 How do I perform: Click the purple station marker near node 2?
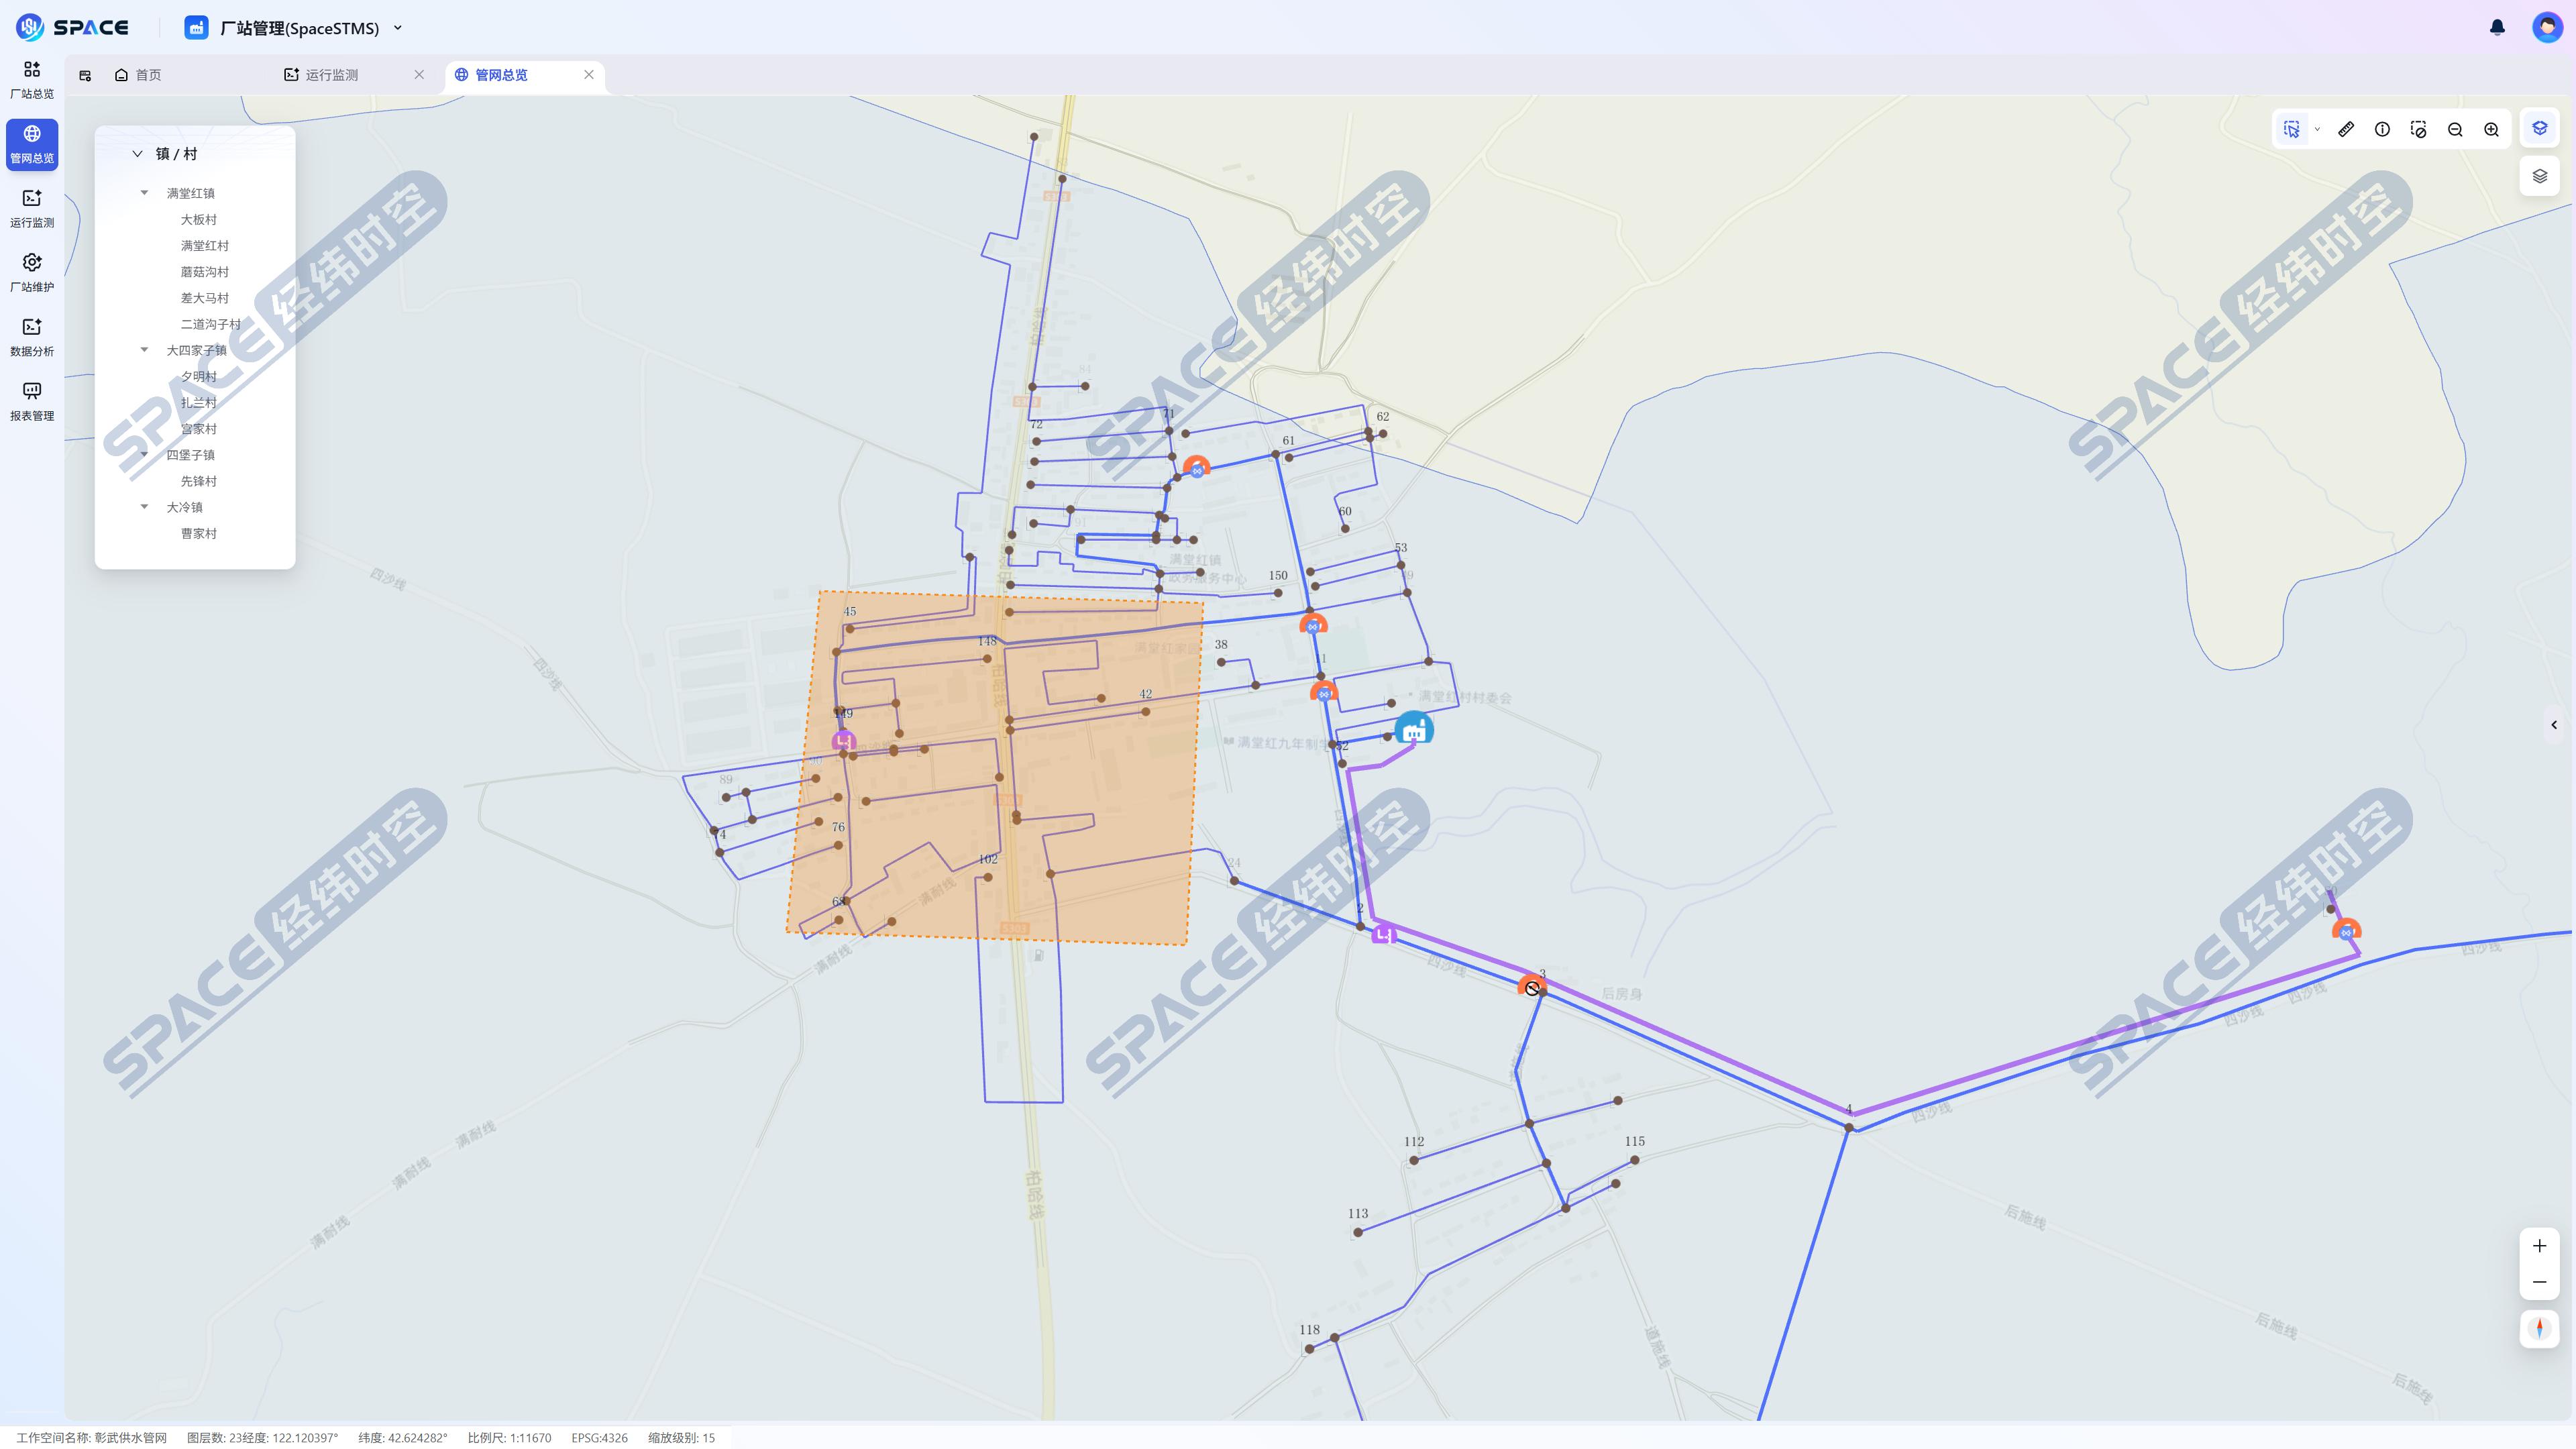(1383, 934)
